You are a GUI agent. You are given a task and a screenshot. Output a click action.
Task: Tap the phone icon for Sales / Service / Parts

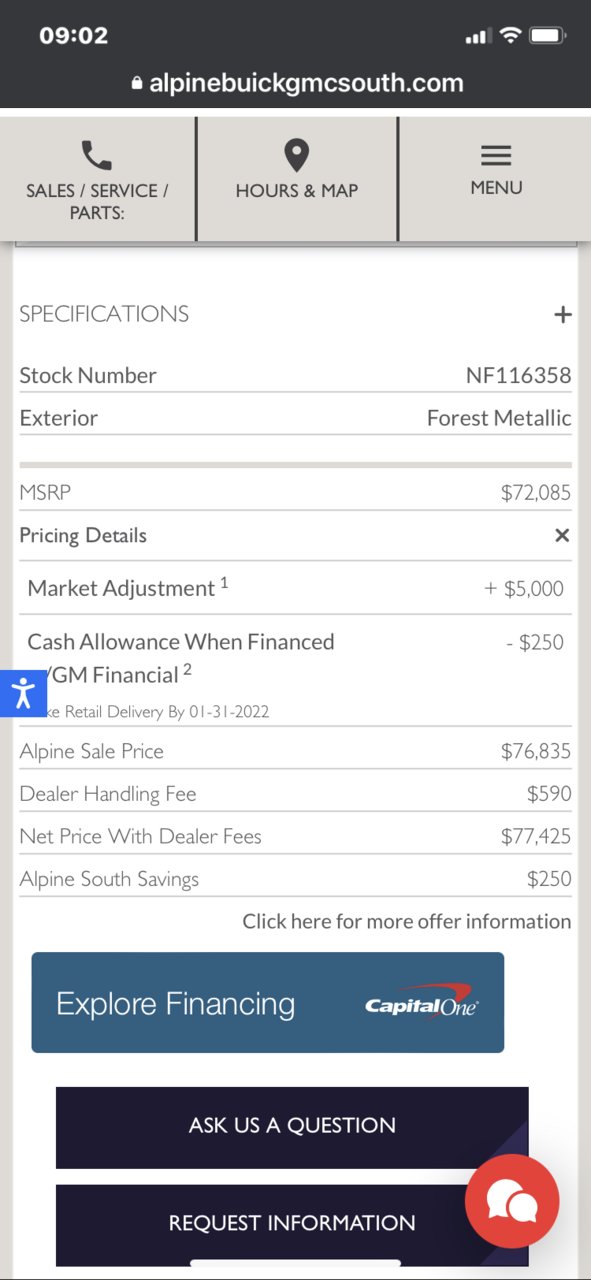point(97,156)
